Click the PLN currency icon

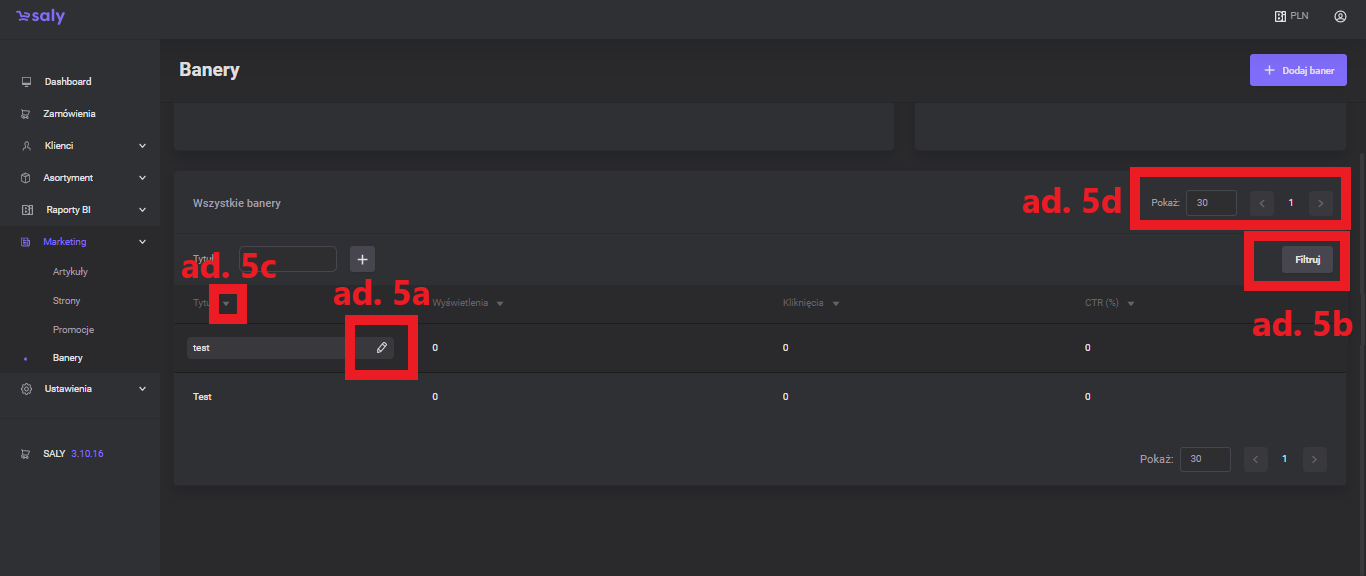pyautogui.click(x=1280, y=16)
